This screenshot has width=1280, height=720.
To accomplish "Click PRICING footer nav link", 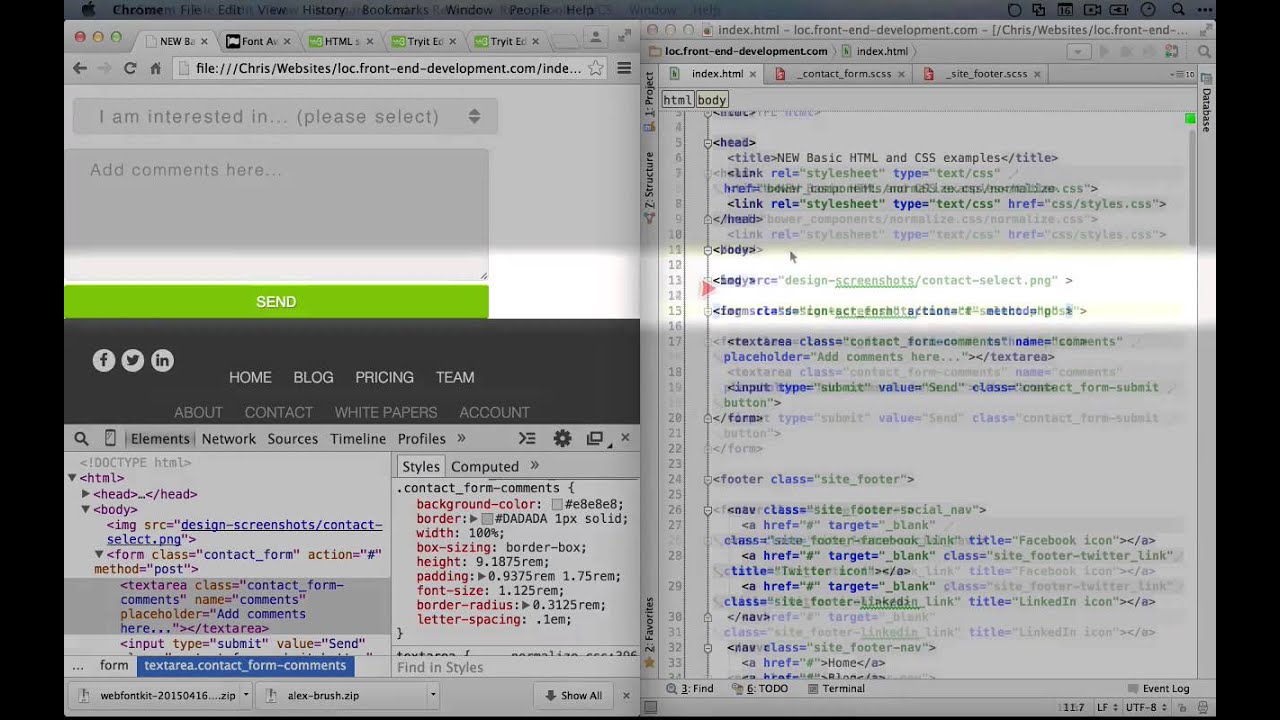I will click(x=384, y=377).
